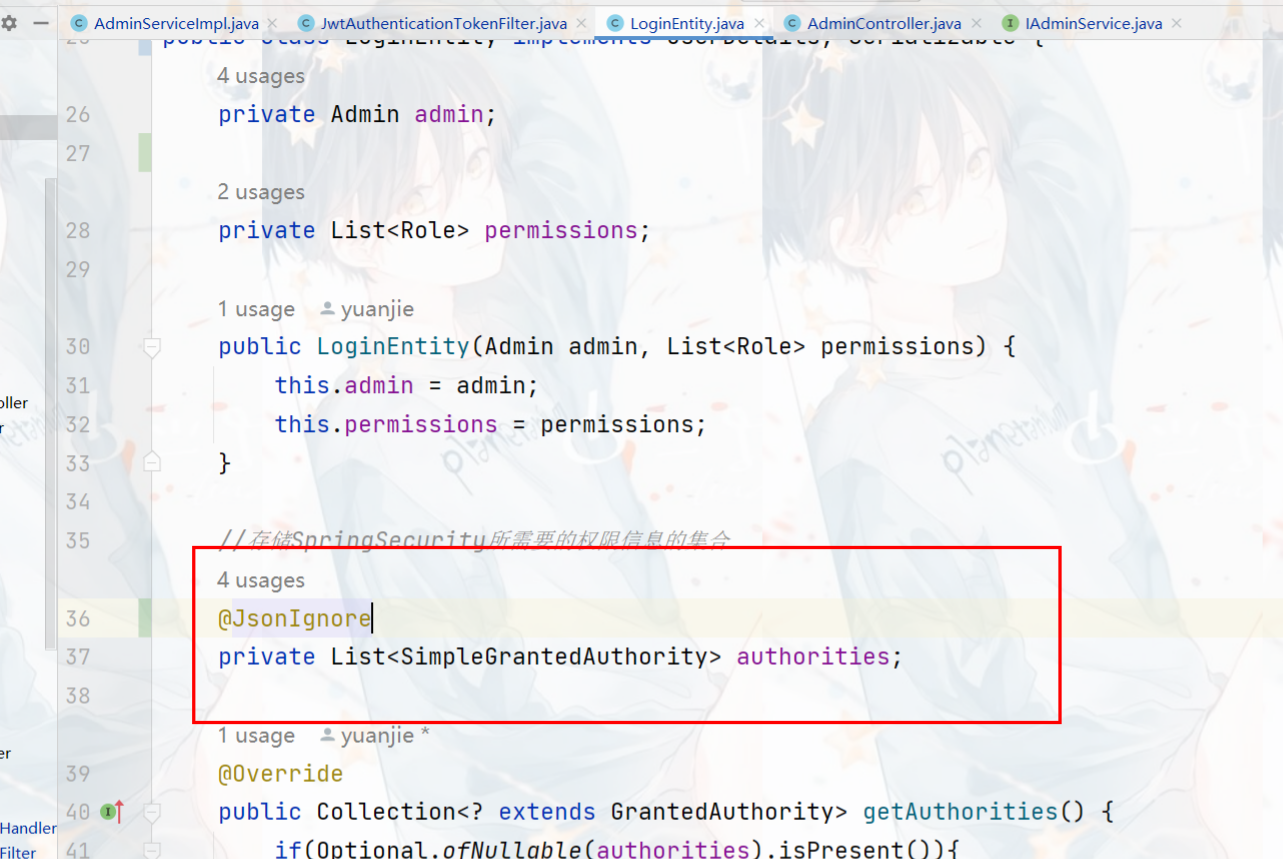The image size is (1283, 859).
Task: Click the GrantedAuthority type on line 40
Action: point(722,812)
